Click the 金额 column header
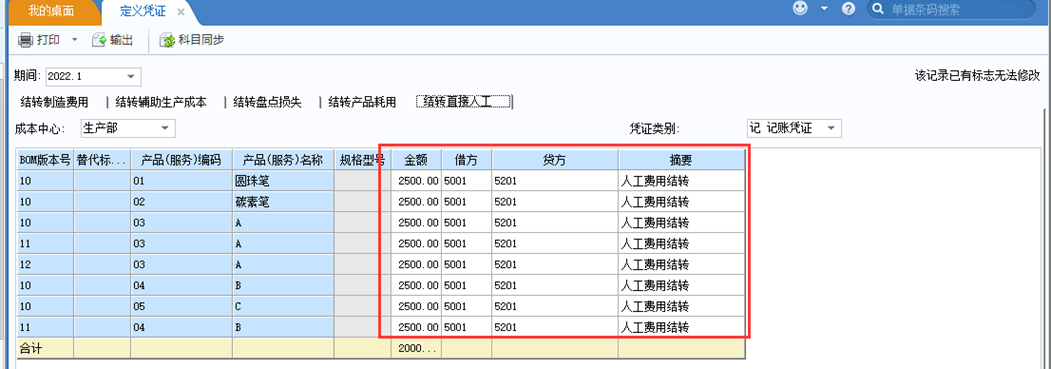 416,159
